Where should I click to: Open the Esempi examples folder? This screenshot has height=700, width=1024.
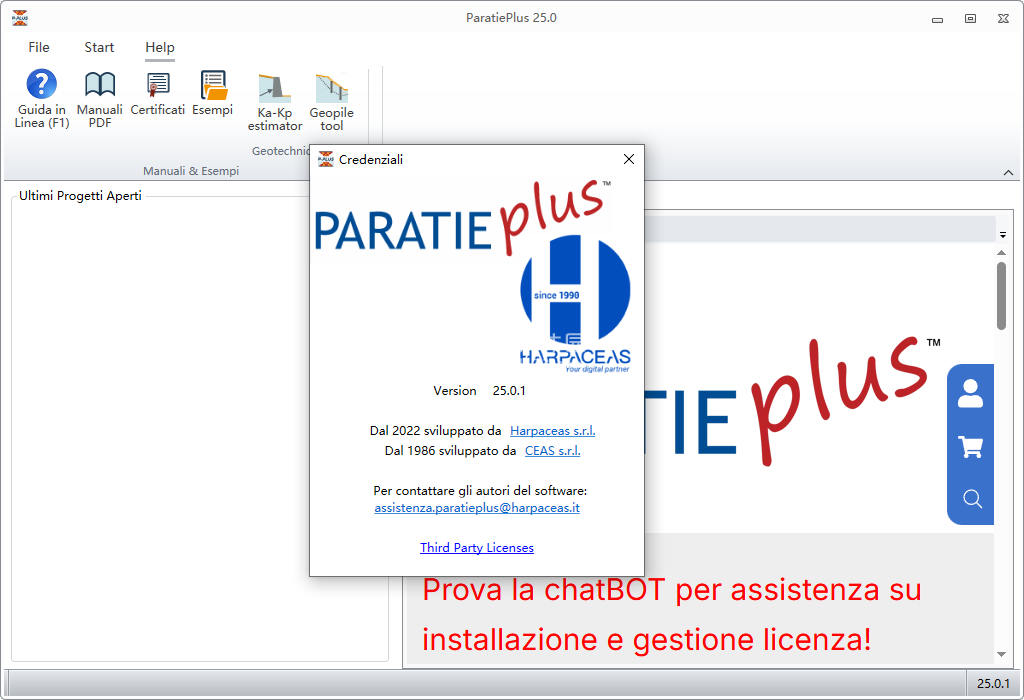[x=212, y=93]
